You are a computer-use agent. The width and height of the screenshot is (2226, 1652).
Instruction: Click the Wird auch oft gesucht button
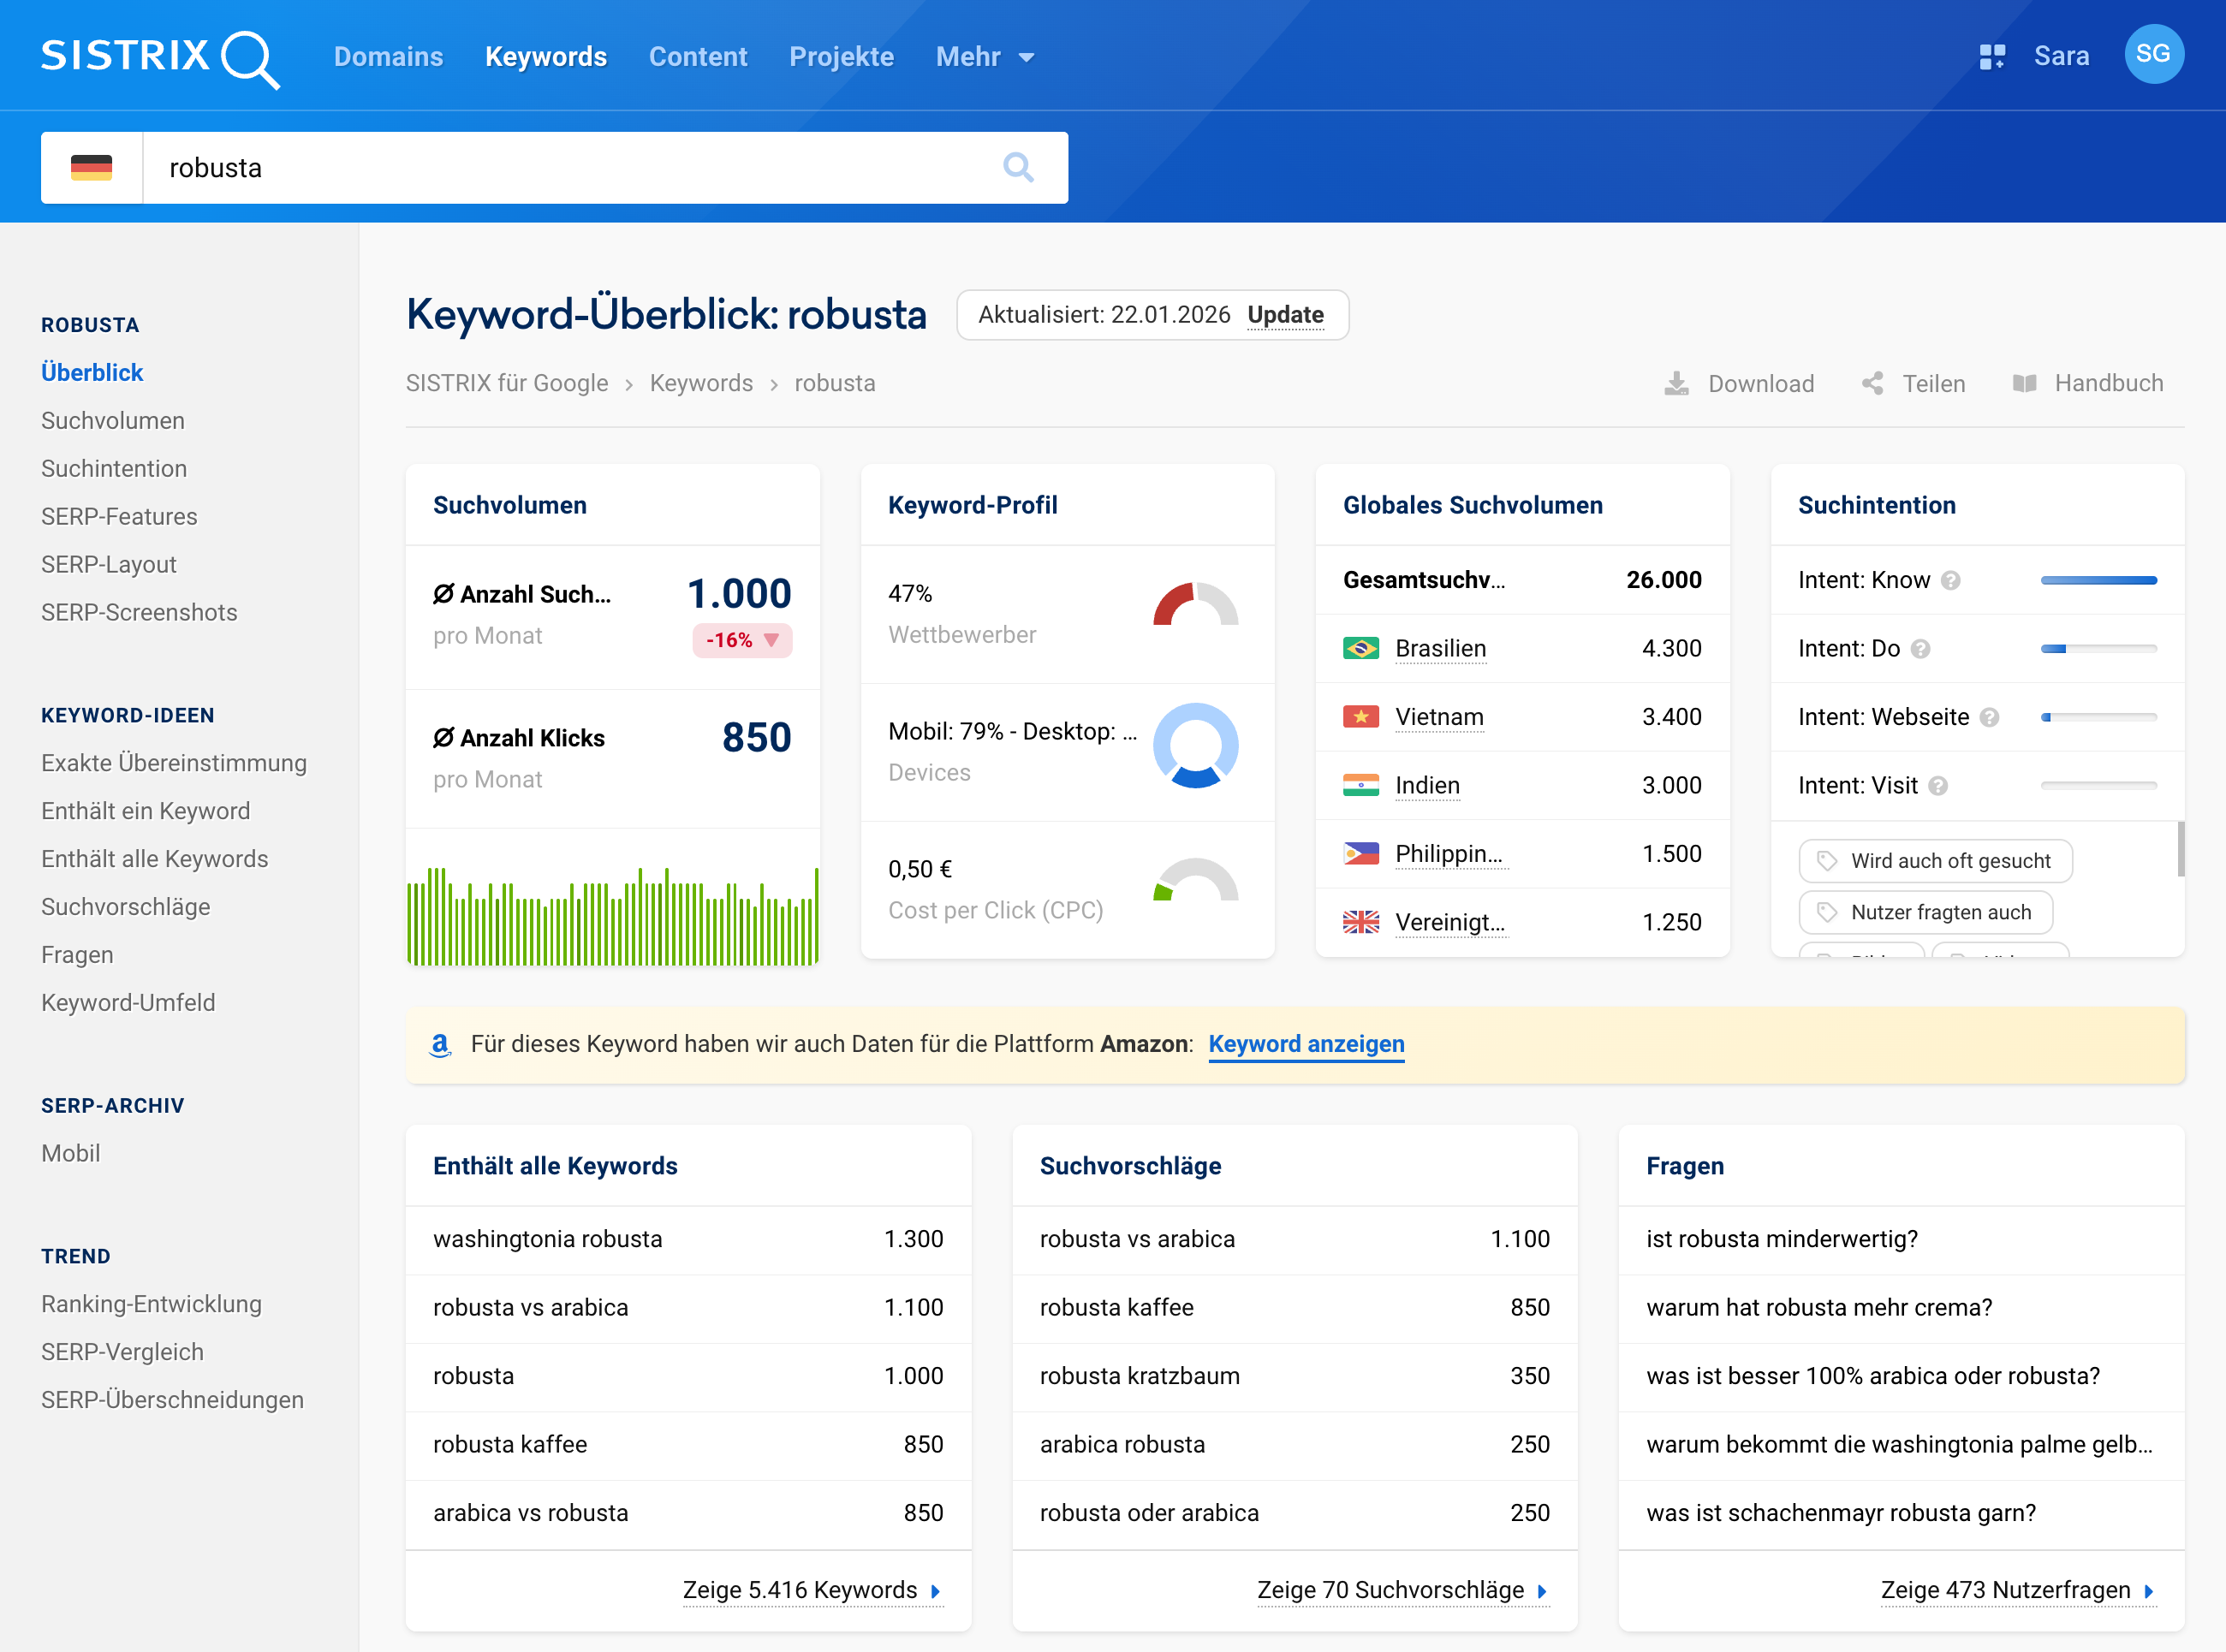click(1934, 861)
